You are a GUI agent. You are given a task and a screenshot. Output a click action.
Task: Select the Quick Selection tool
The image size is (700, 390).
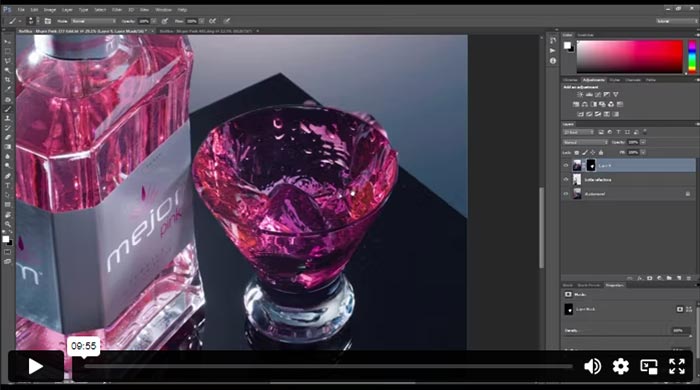pos(8,70)
